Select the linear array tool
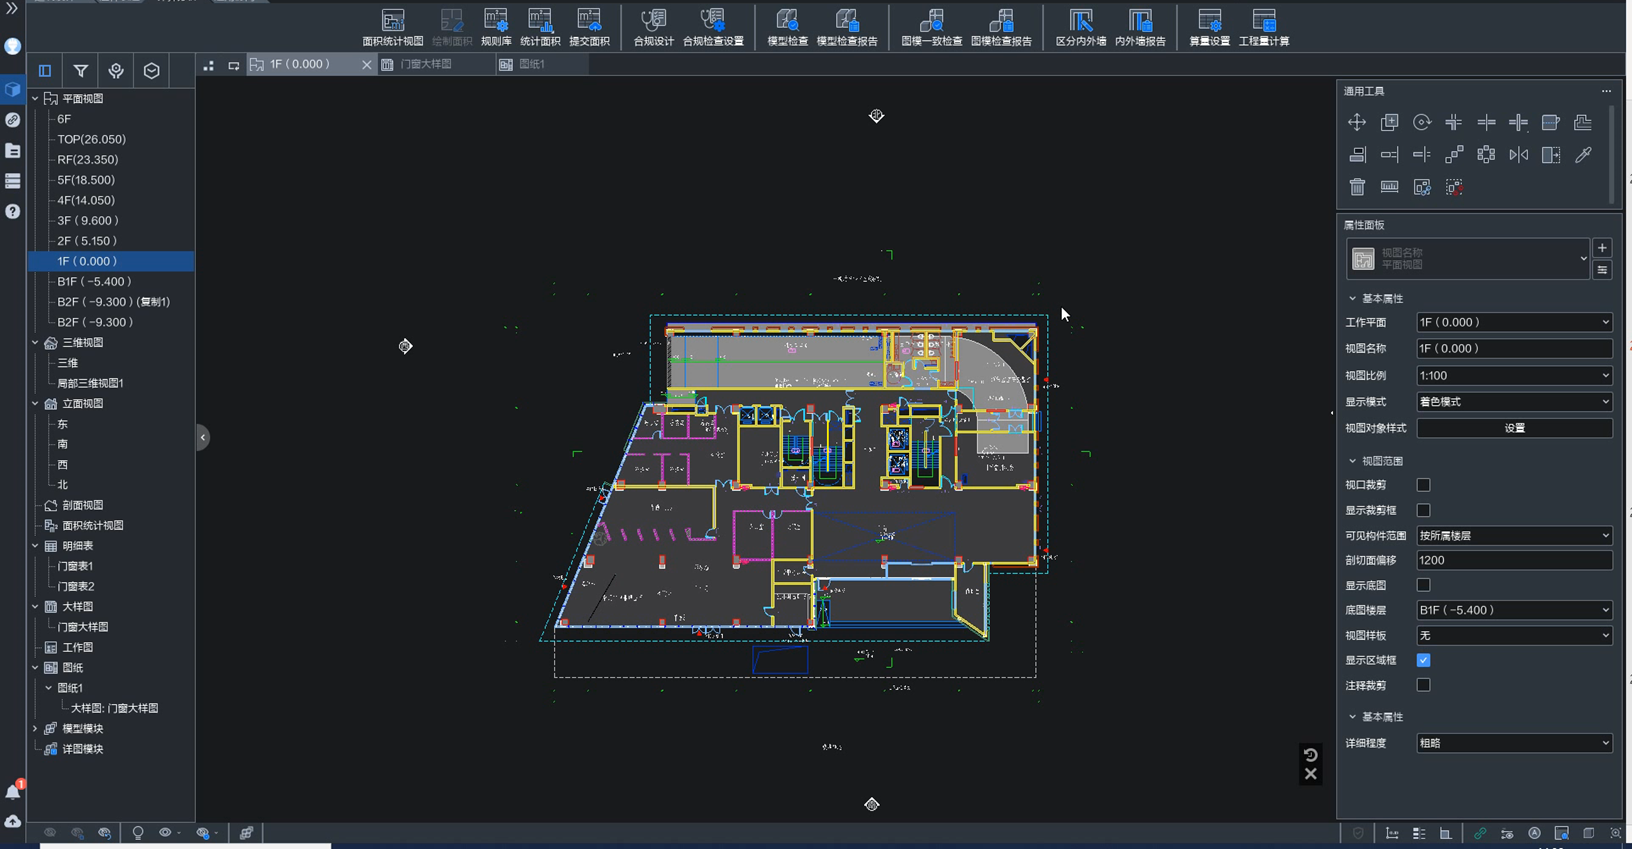The width and height of the screenshot is (1632, 849). click(x=1454, y=155)
